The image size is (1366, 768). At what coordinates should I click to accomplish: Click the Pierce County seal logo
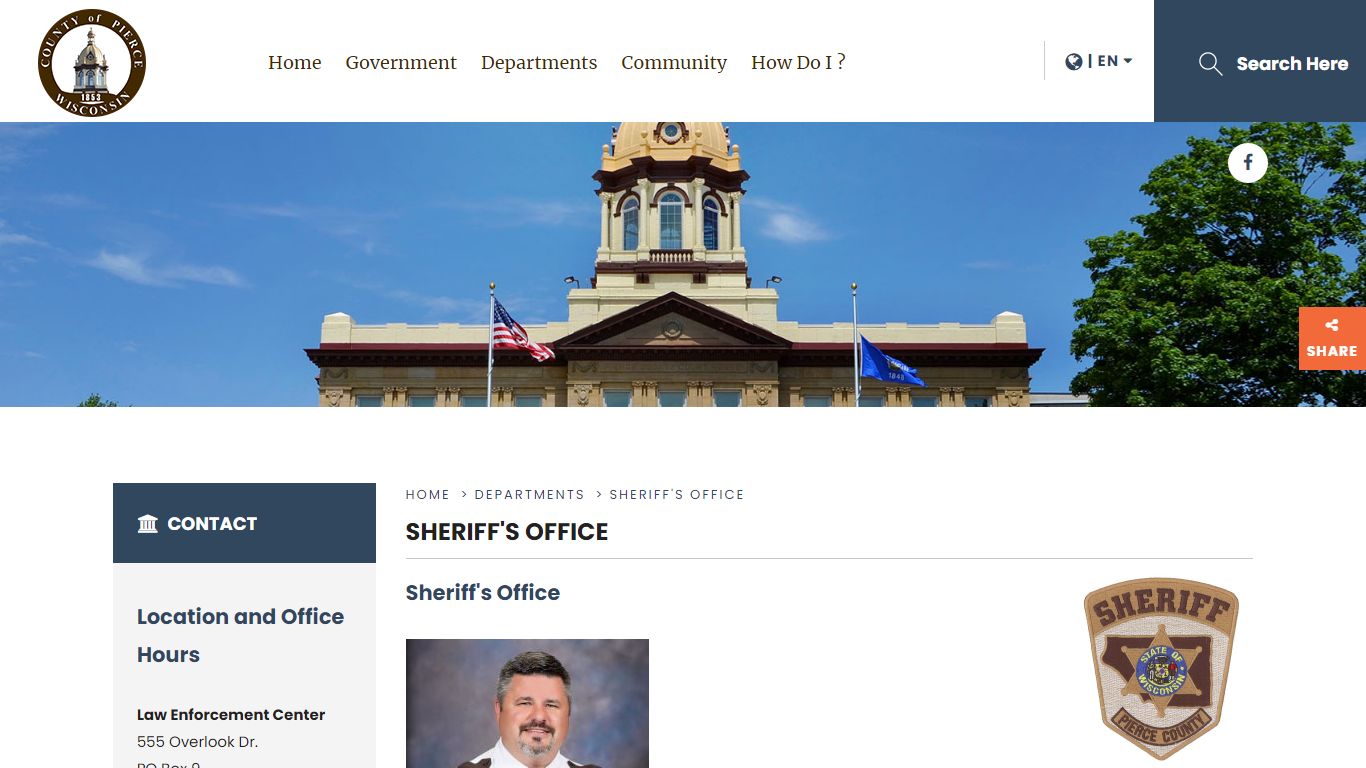[92, 63]
